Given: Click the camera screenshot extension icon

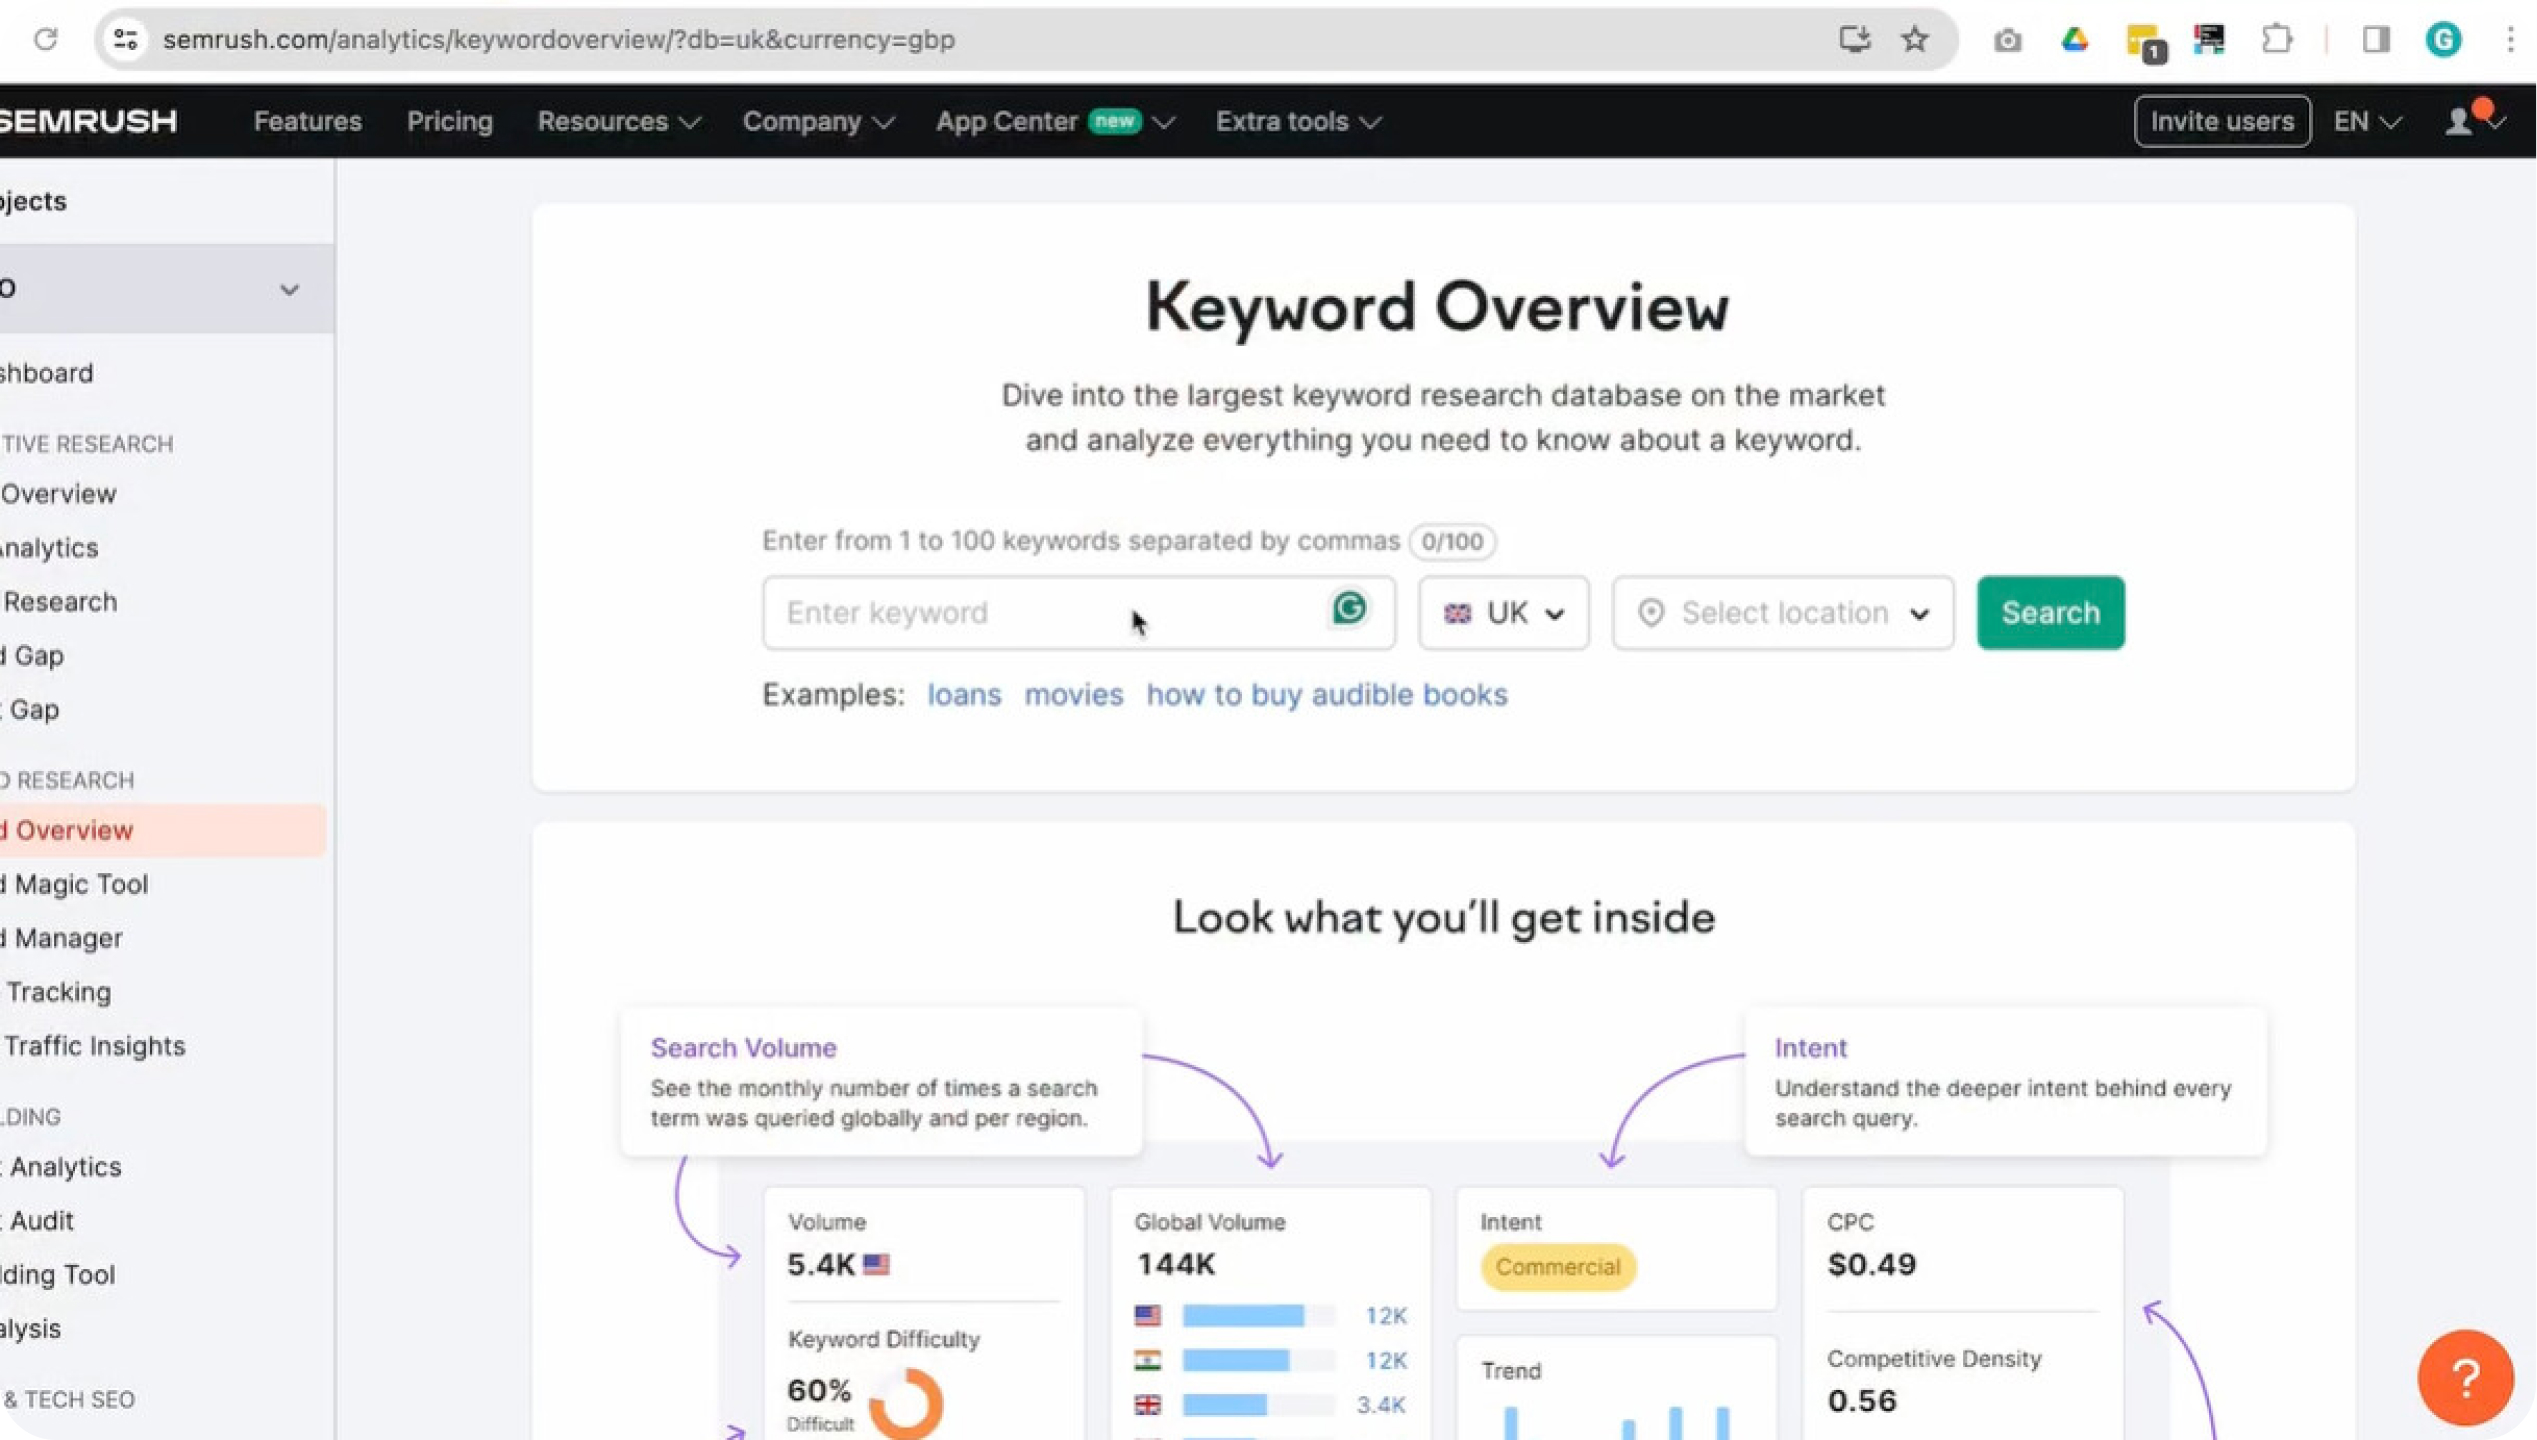Looking at the screenshot, I should (2007, 41).
